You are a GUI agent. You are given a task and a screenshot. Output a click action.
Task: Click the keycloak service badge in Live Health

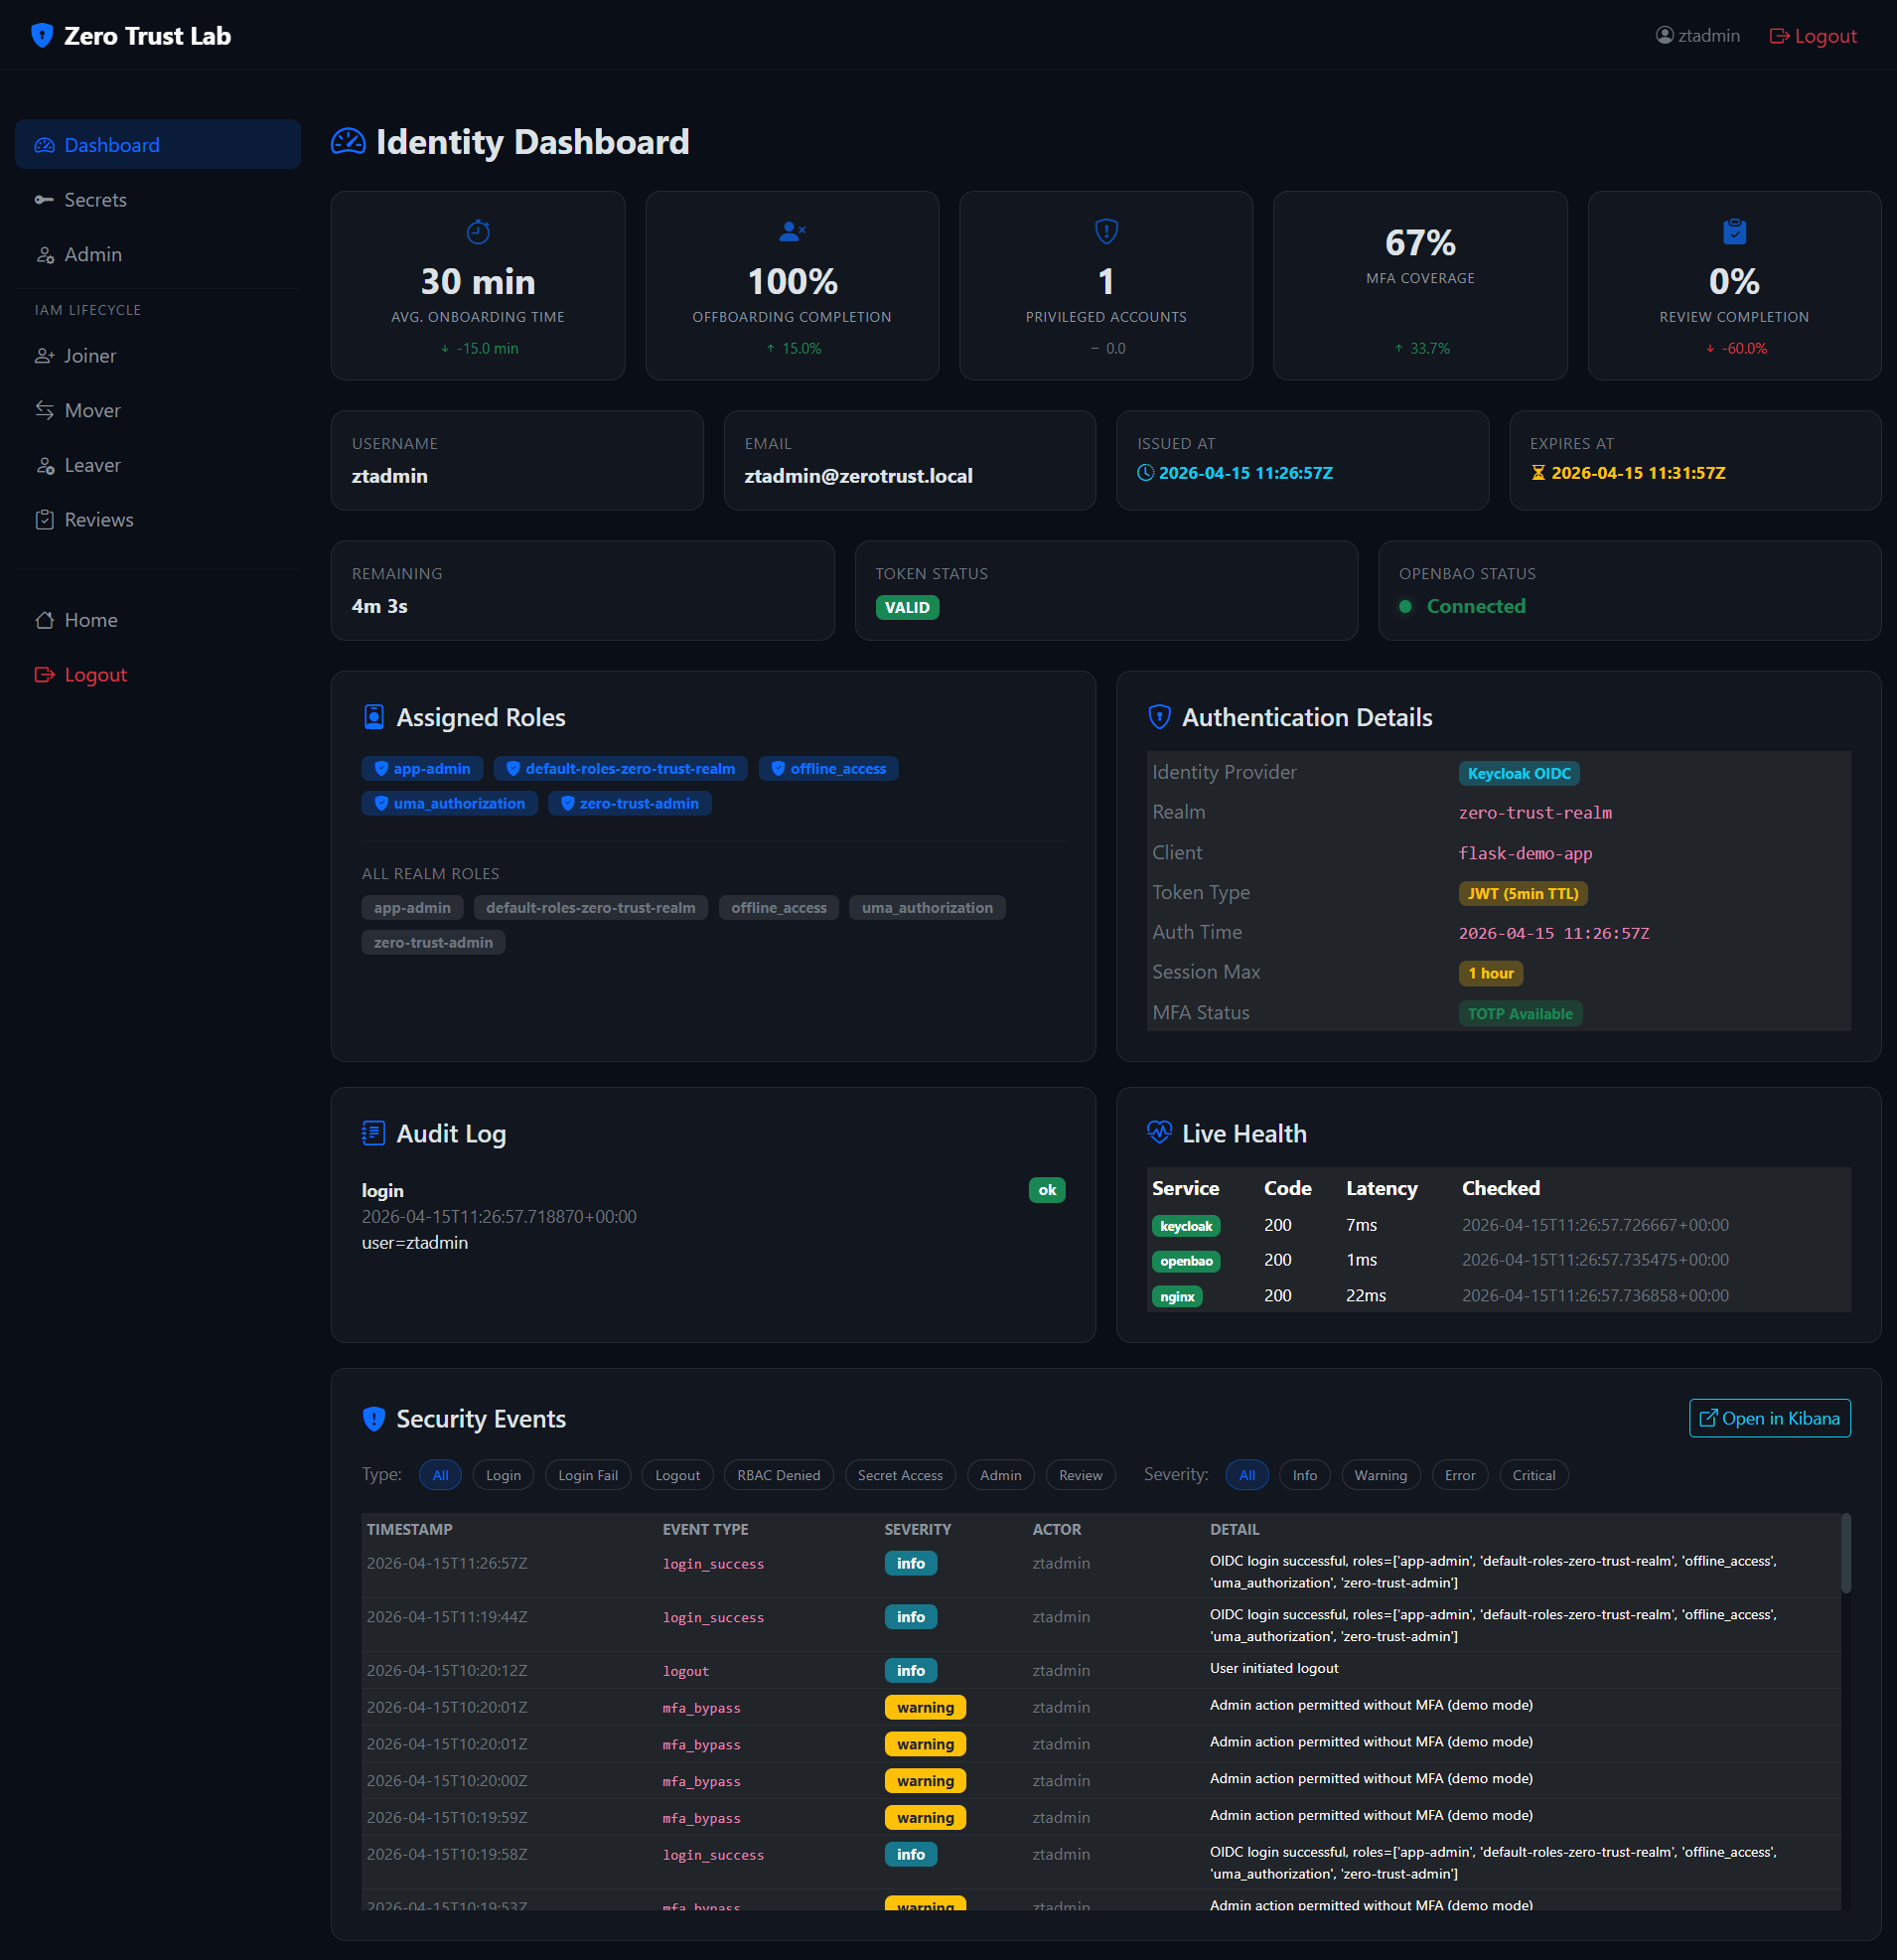1186,1226
